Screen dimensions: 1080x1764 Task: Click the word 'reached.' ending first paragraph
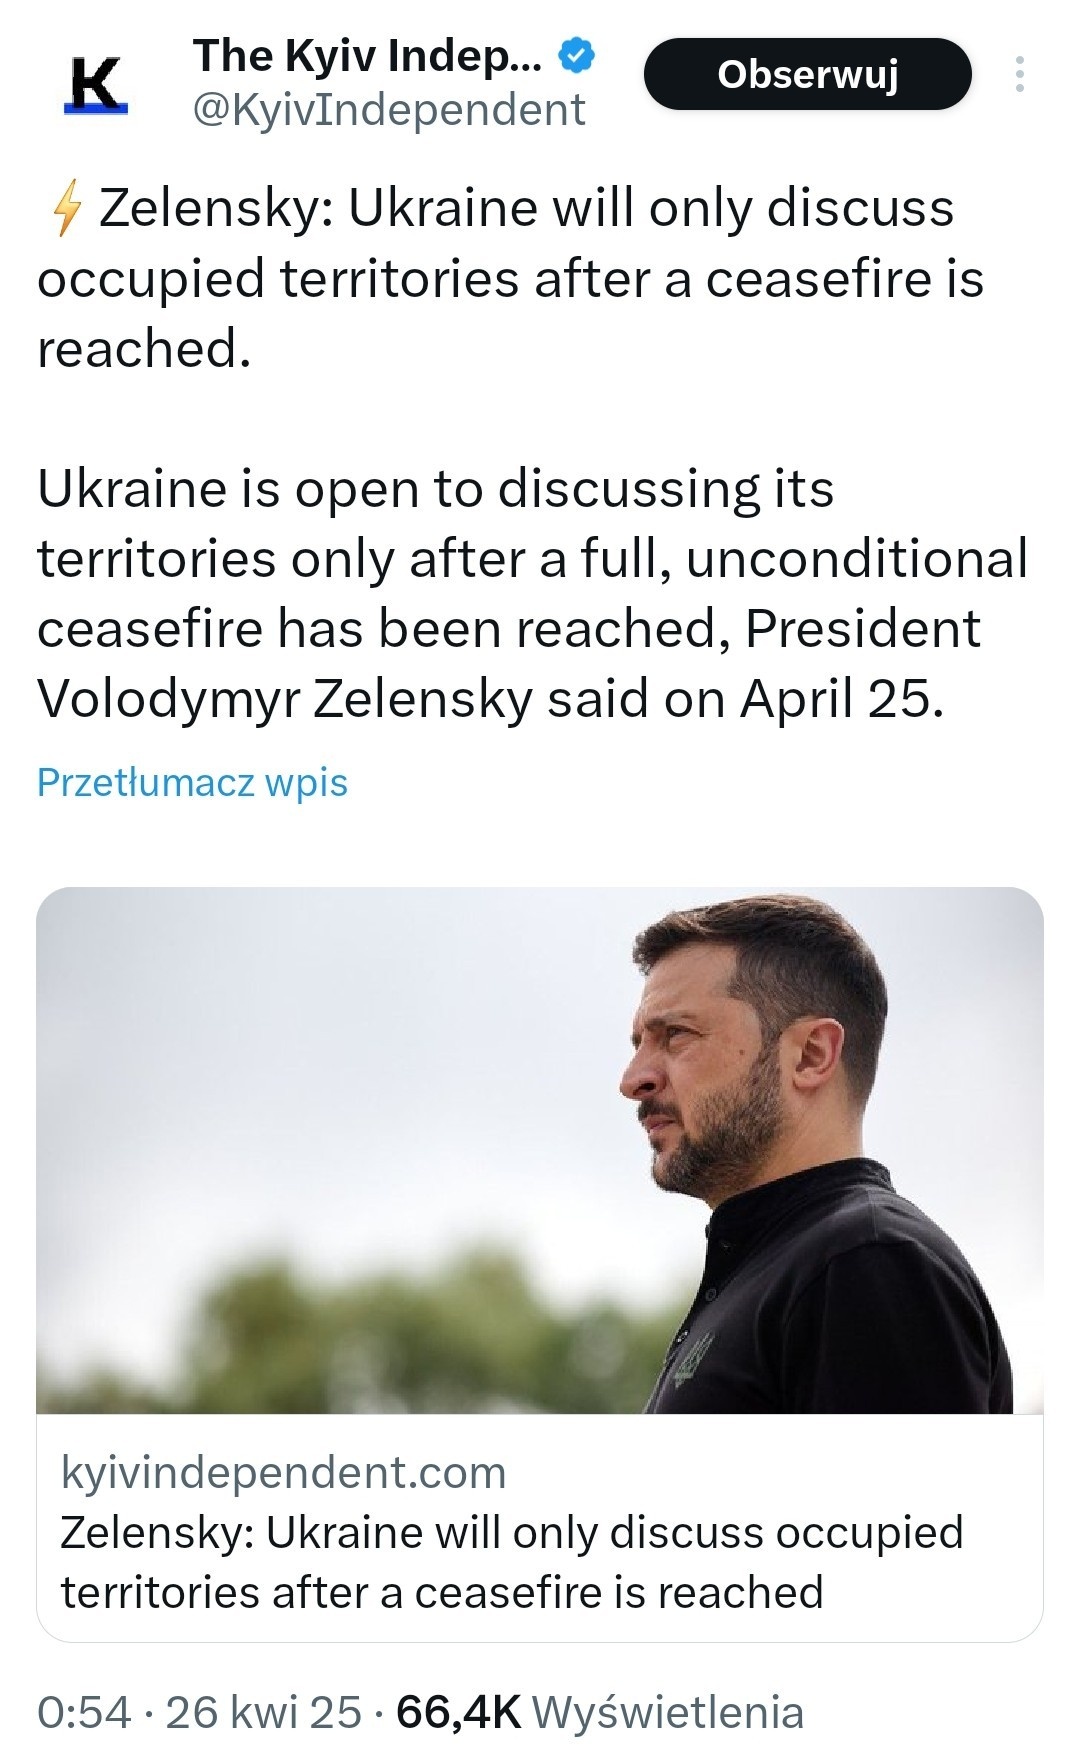[x=144, y=350]
